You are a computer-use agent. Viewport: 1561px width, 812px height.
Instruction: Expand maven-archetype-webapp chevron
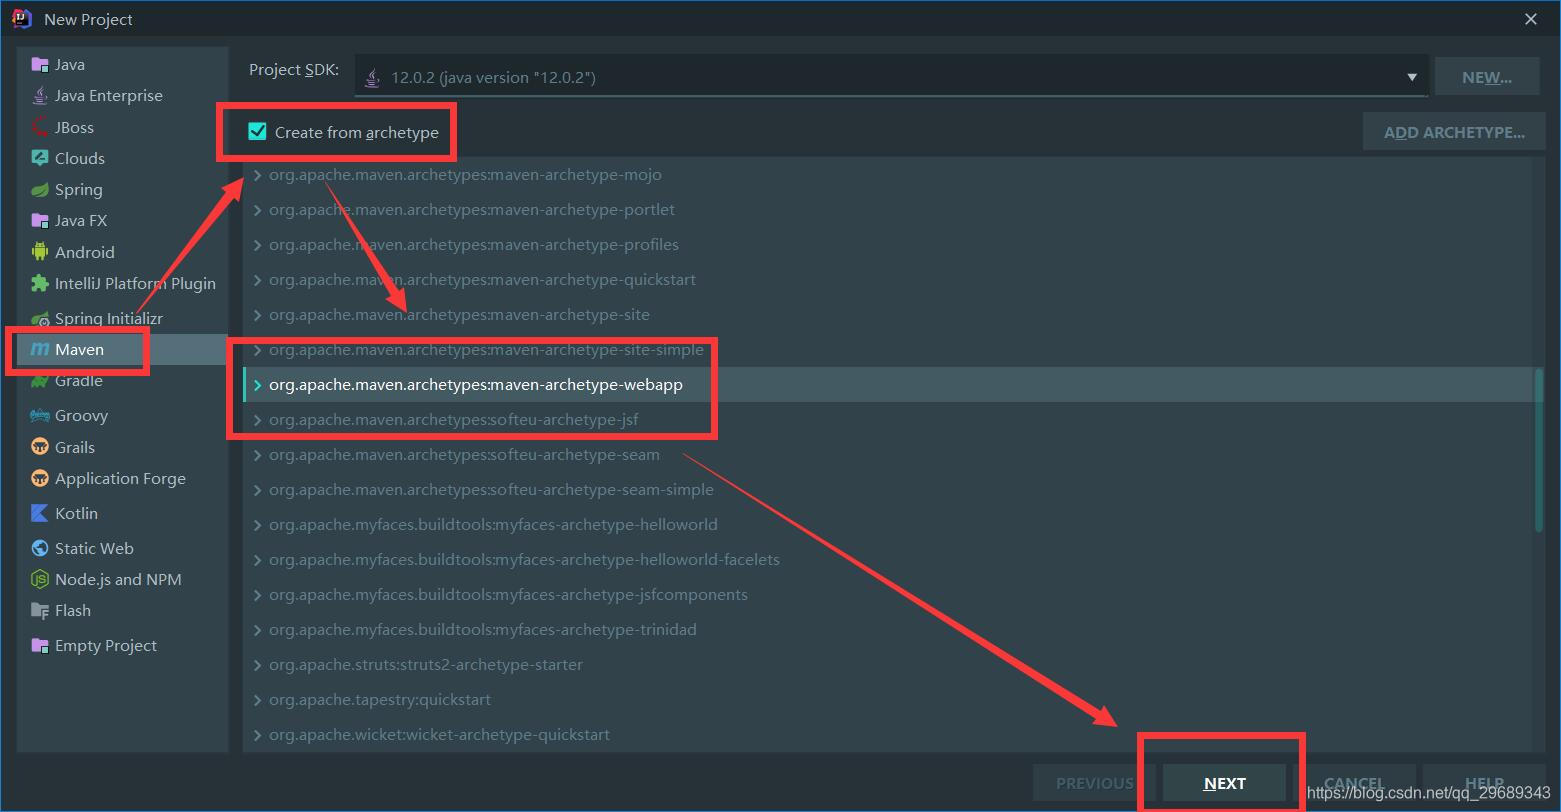(258, 385)
